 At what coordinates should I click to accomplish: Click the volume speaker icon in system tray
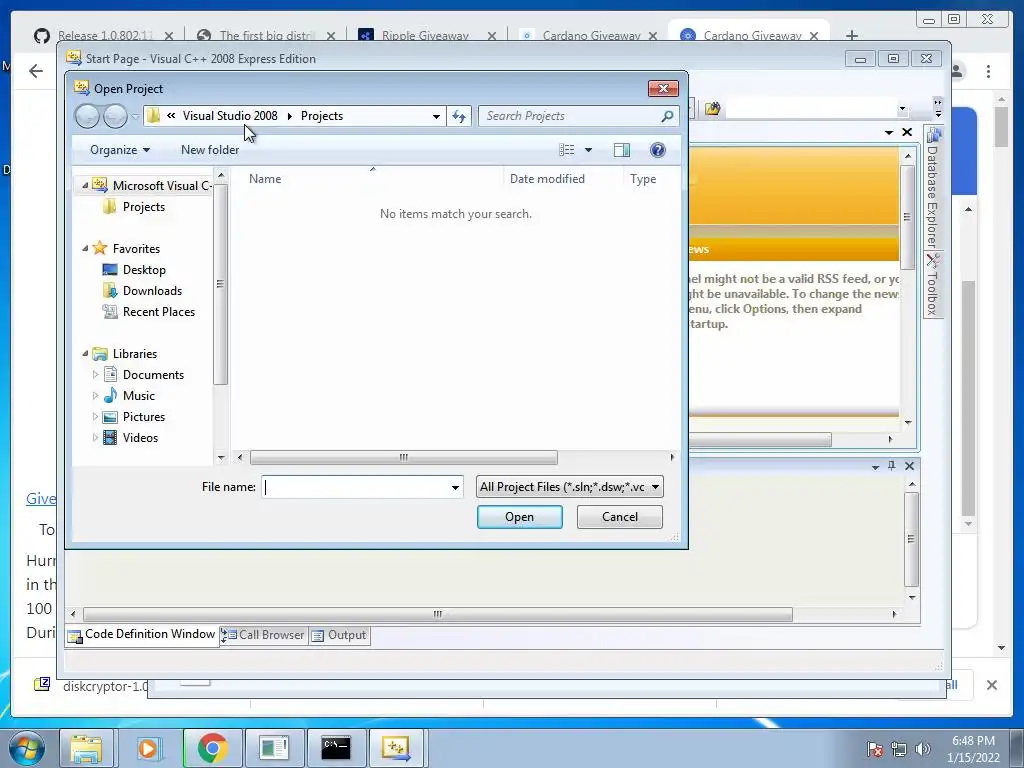coord(922,749)
